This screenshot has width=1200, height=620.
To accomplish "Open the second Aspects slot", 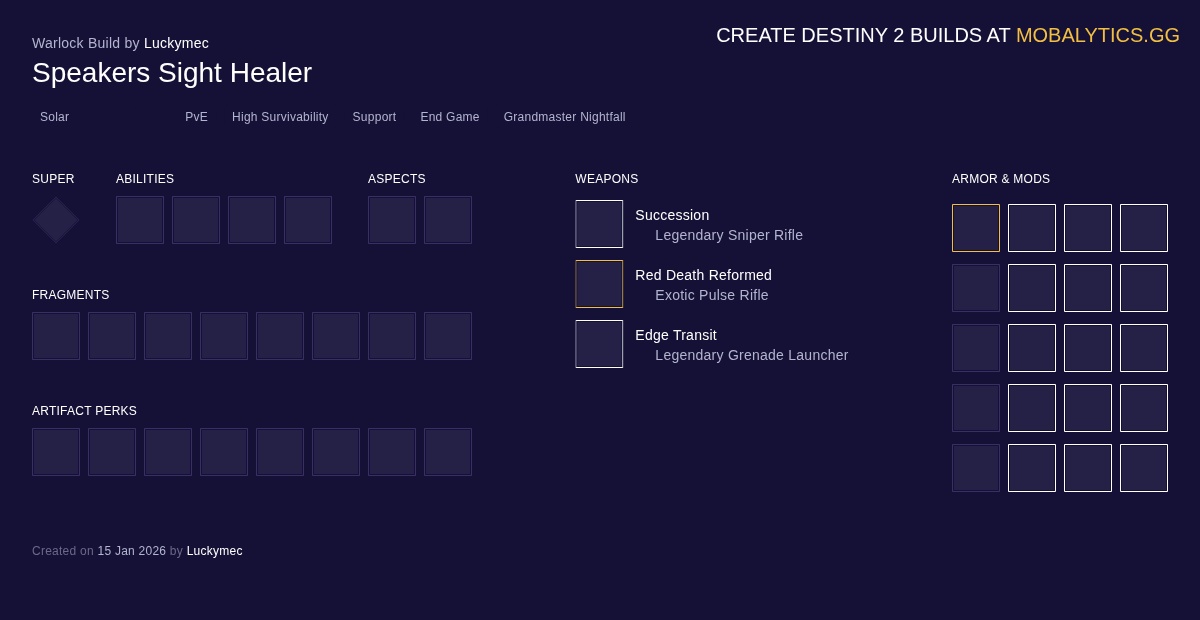I will pyautogui.click(x=448, y=220).
